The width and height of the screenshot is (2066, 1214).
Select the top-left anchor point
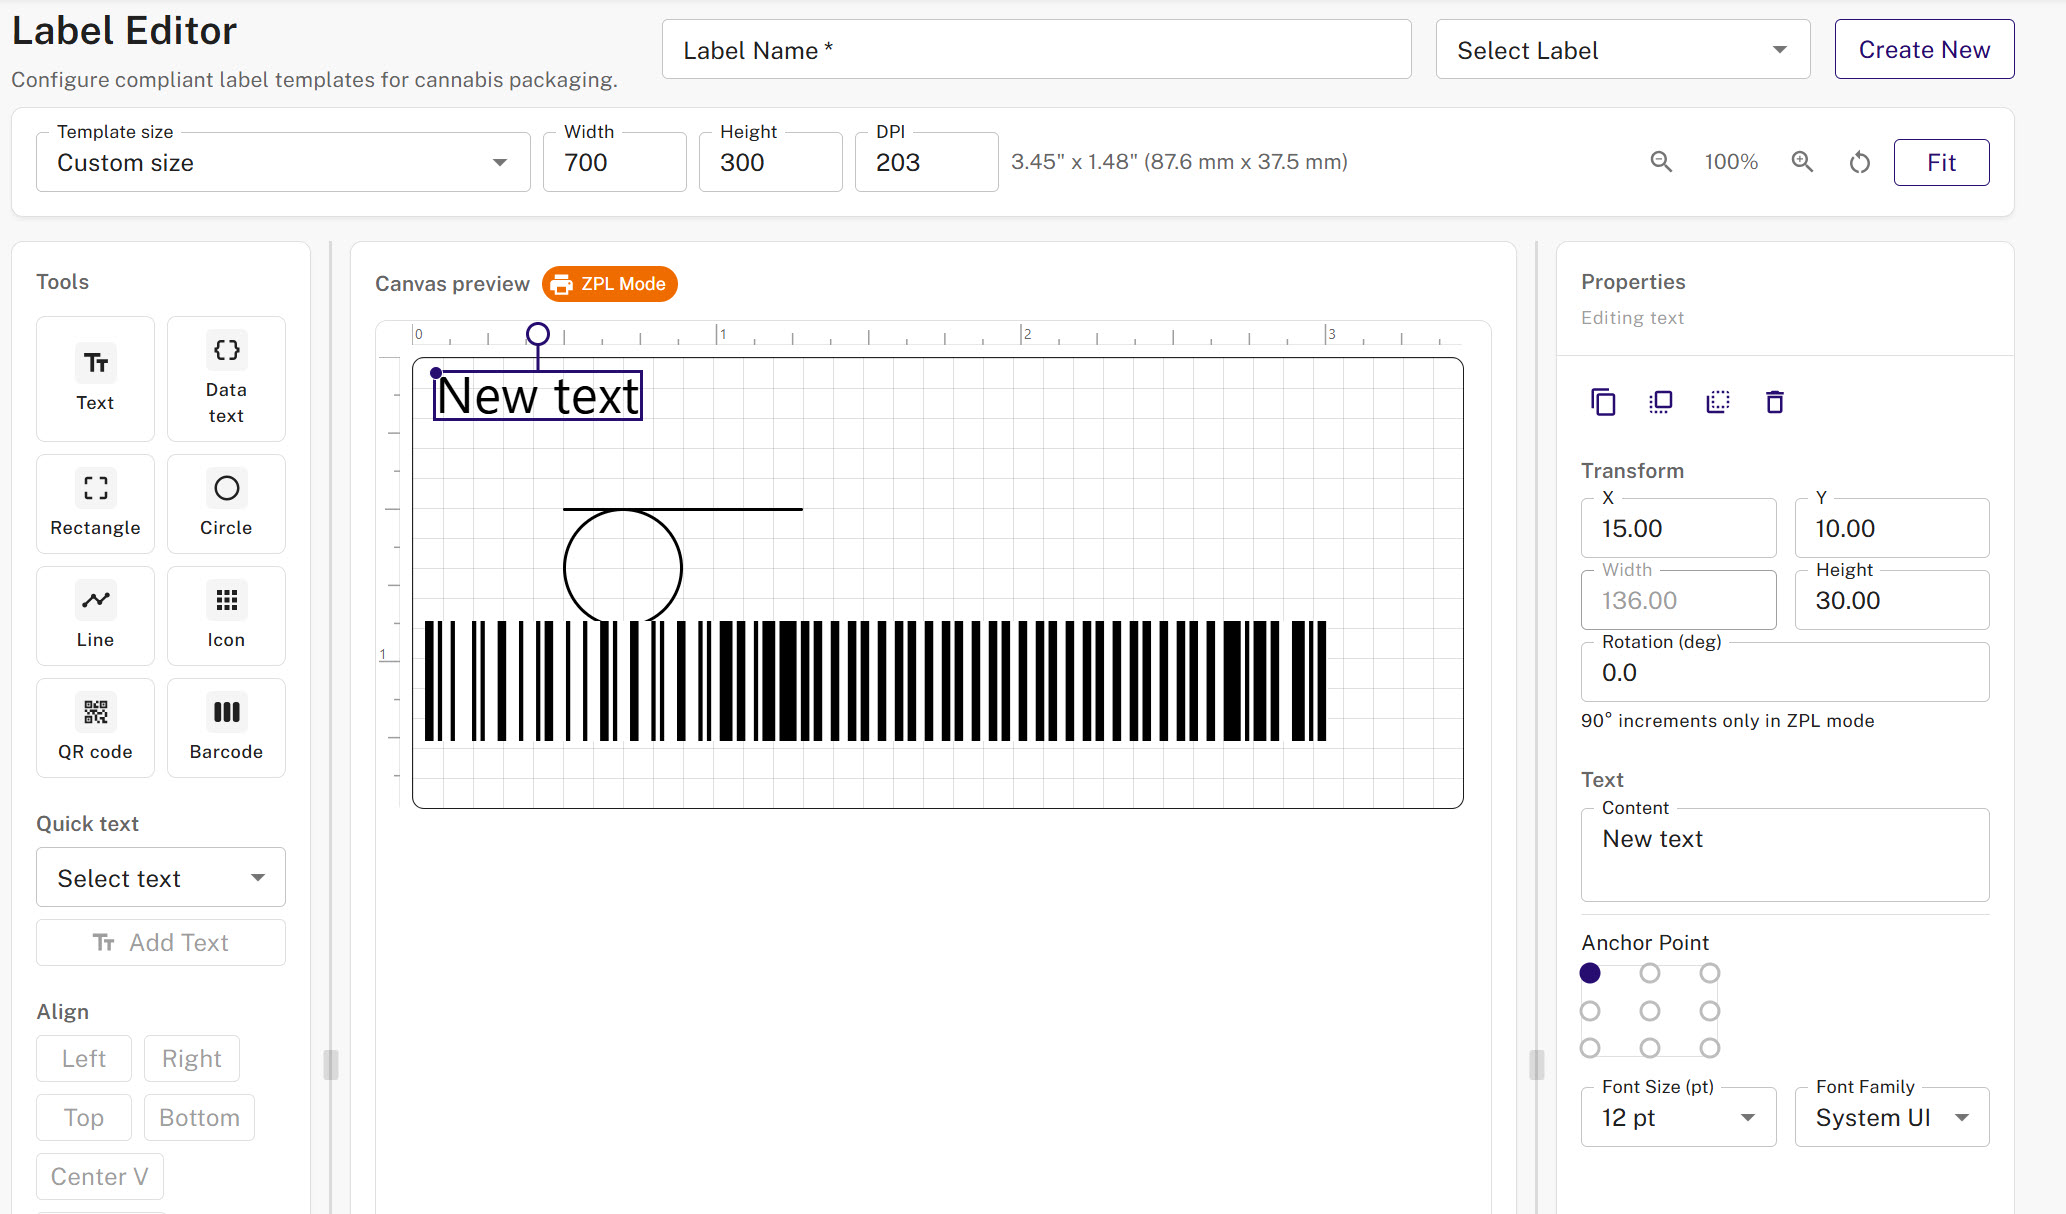click(x=1590, y=973)
